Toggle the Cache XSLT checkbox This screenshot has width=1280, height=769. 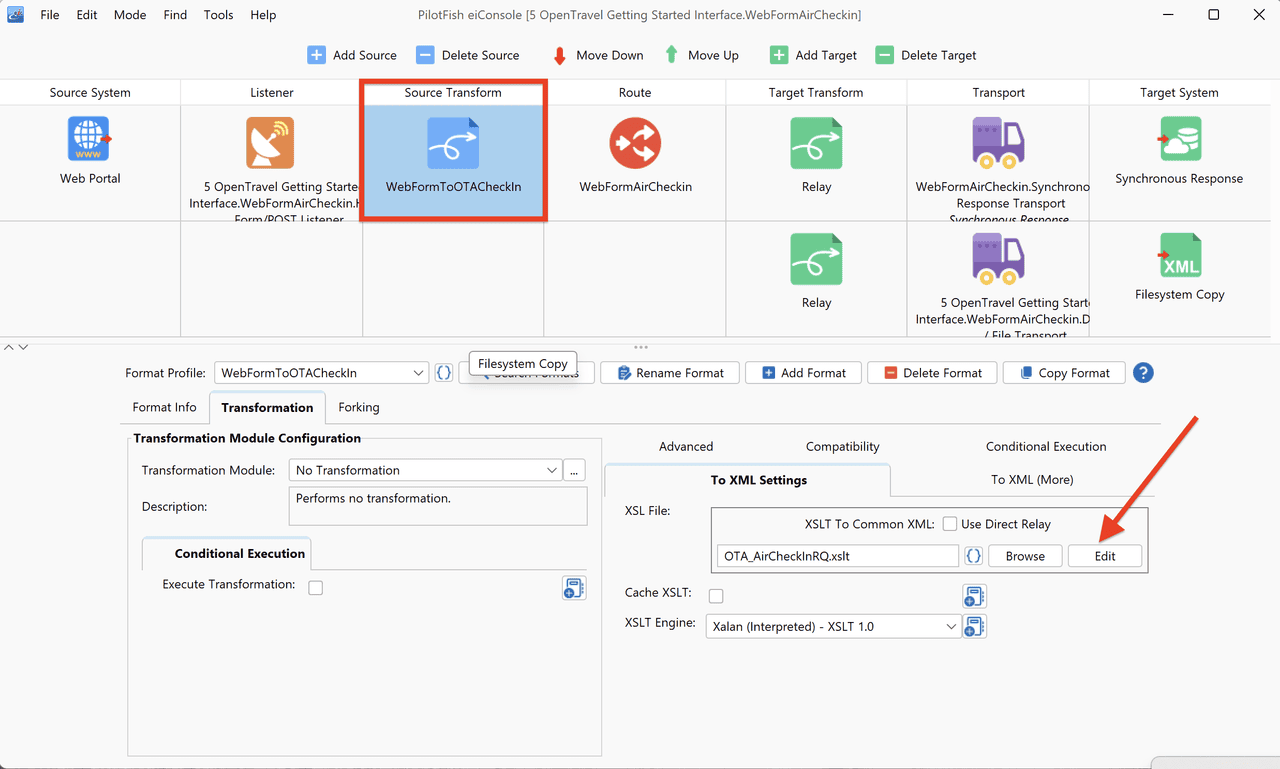point(716,596)
